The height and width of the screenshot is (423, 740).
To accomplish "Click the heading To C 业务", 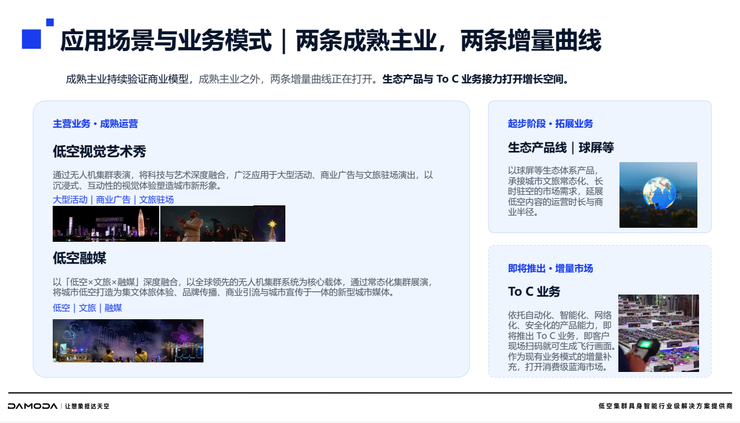I will (534, 292).
